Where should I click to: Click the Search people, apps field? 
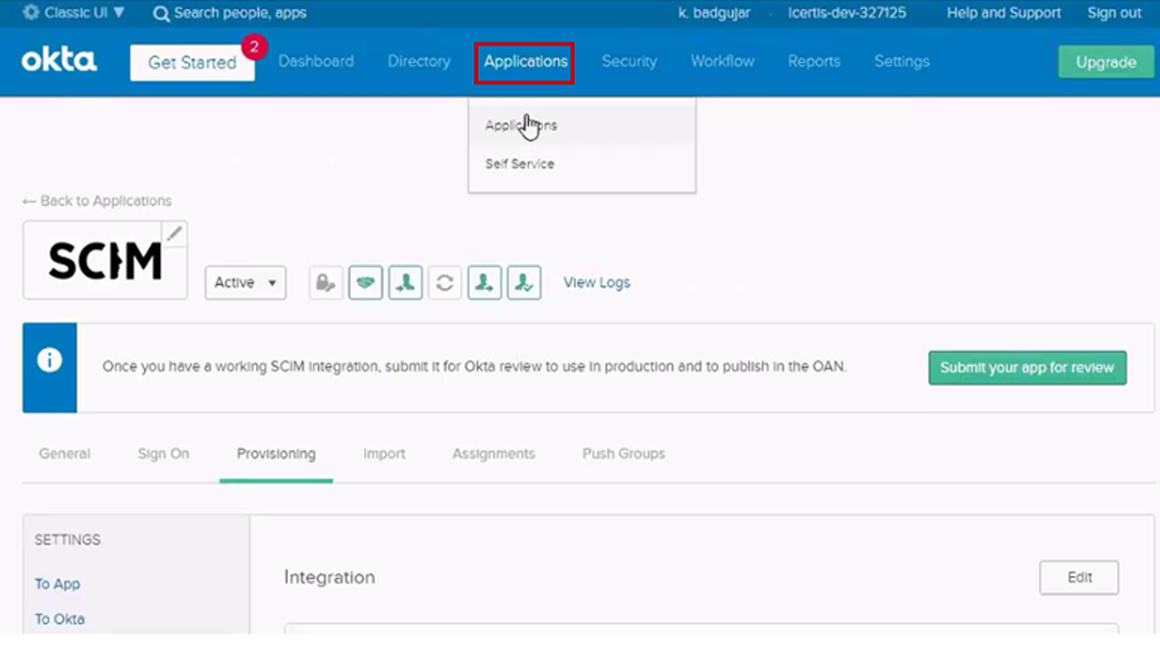[240, 14]
